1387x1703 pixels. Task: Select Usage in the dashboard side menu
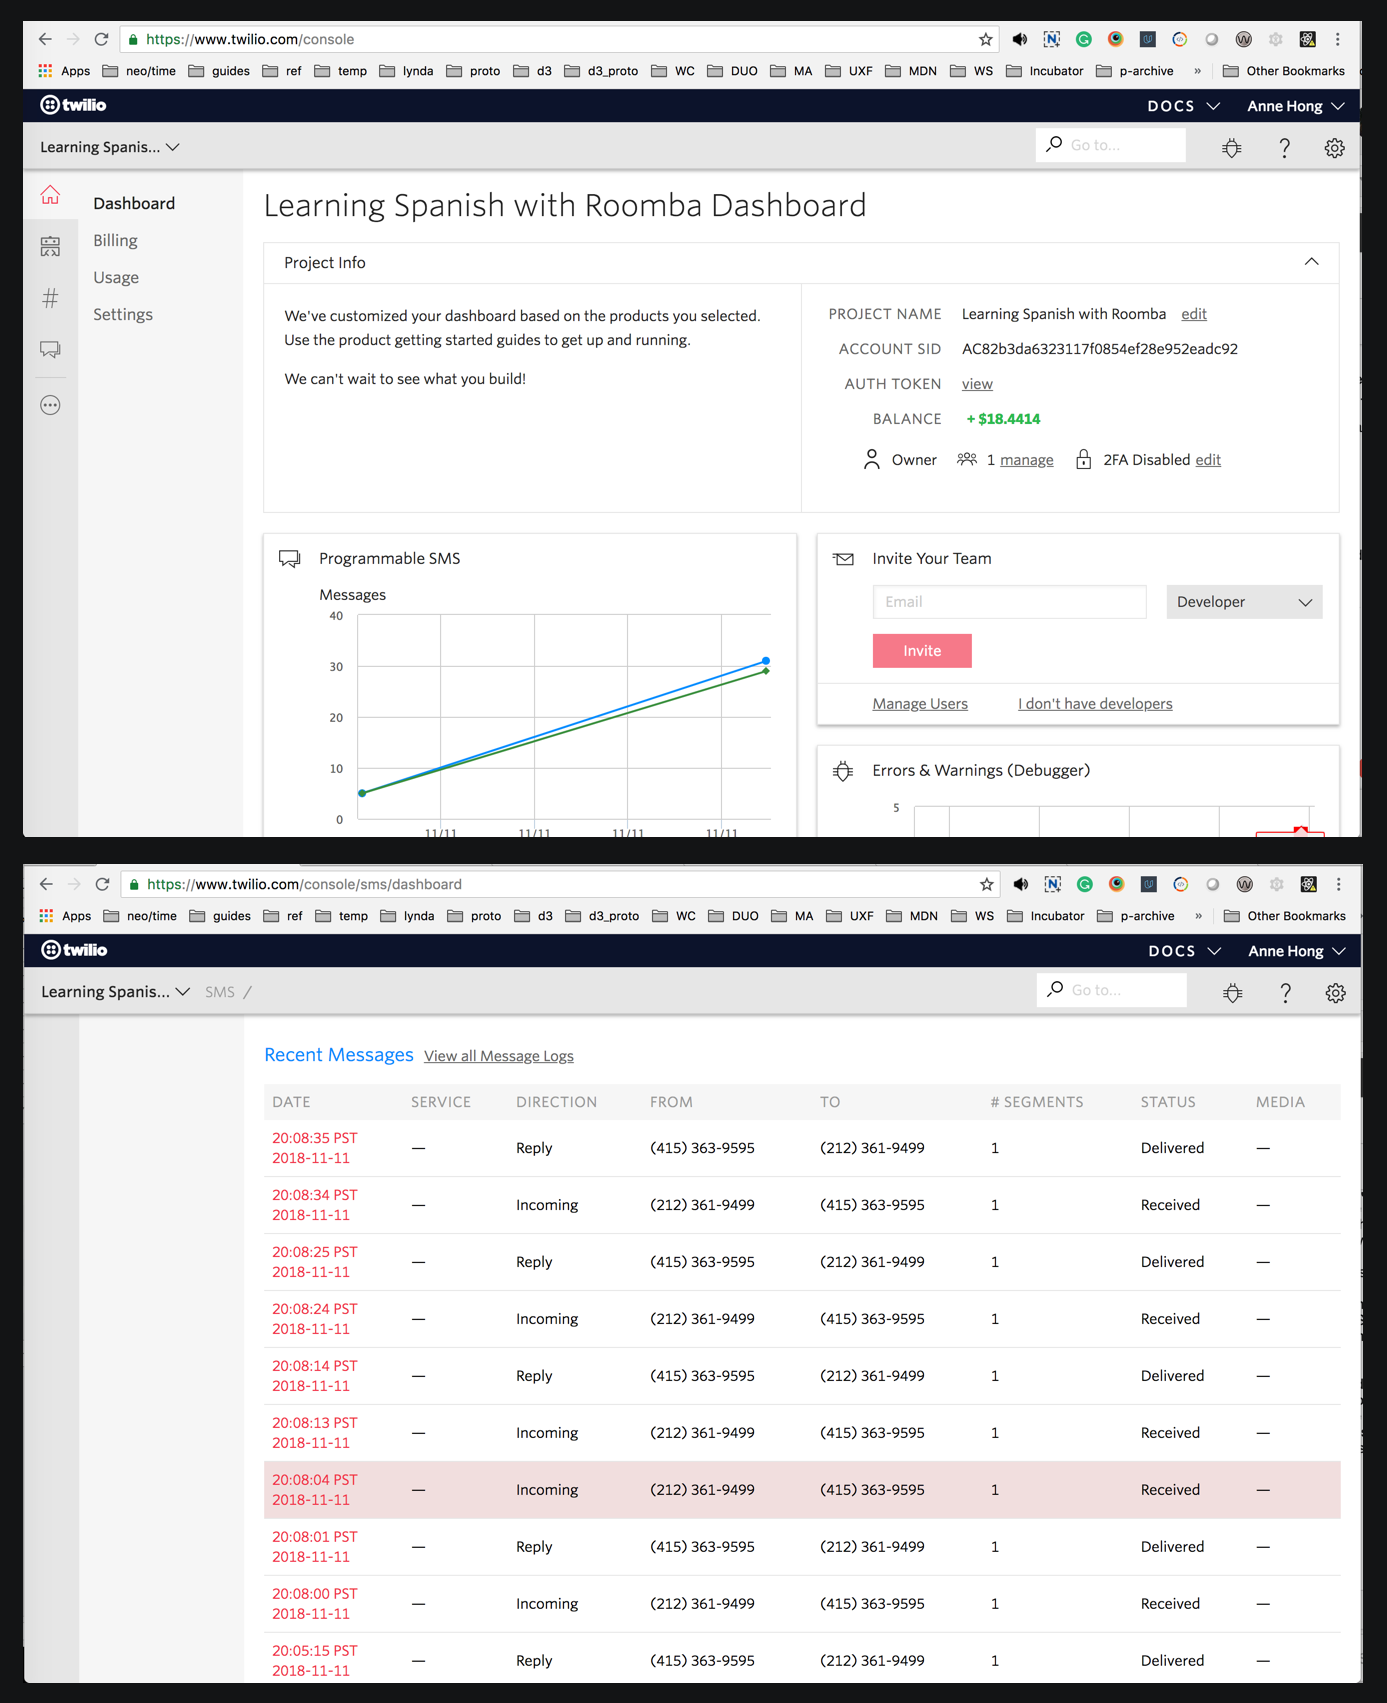116,277
